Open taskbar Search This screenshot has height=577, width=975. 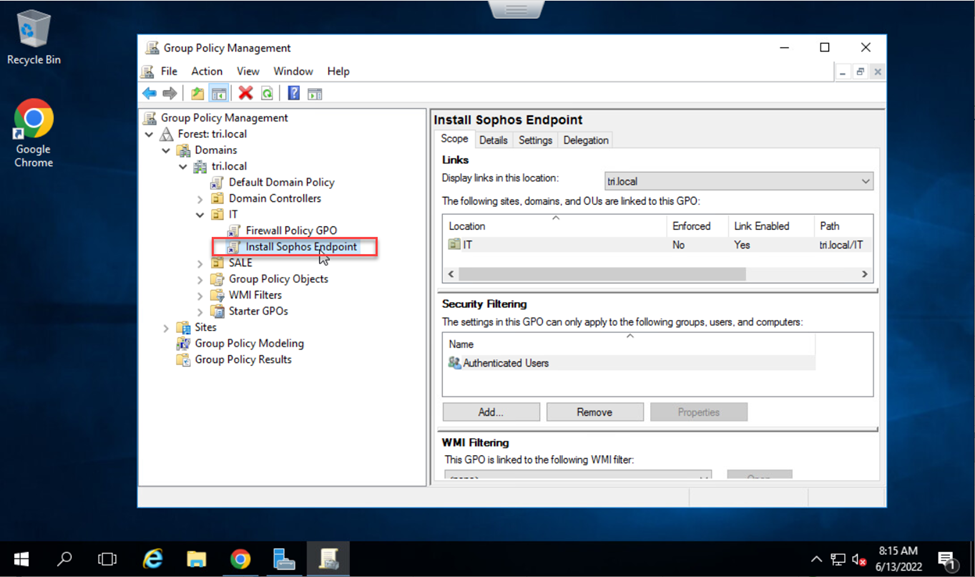(64, 560)
